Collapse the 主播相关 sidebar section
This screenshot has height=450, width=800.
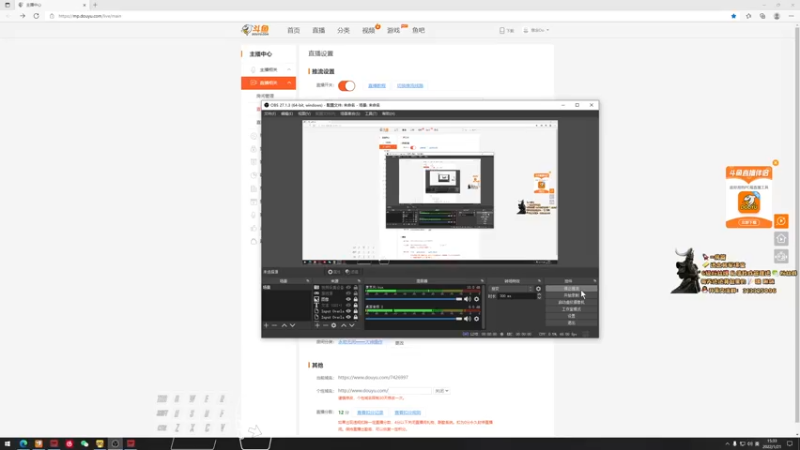click(x=289, y=69)
